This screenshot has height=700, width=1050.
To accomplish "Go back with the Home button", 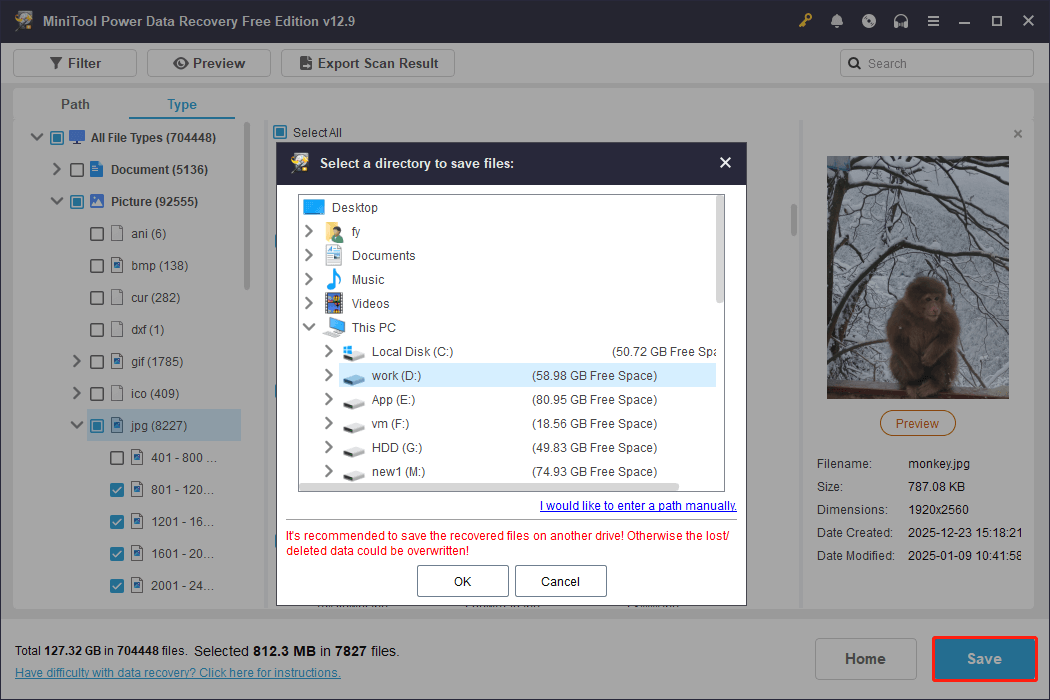I will [865, 658].
